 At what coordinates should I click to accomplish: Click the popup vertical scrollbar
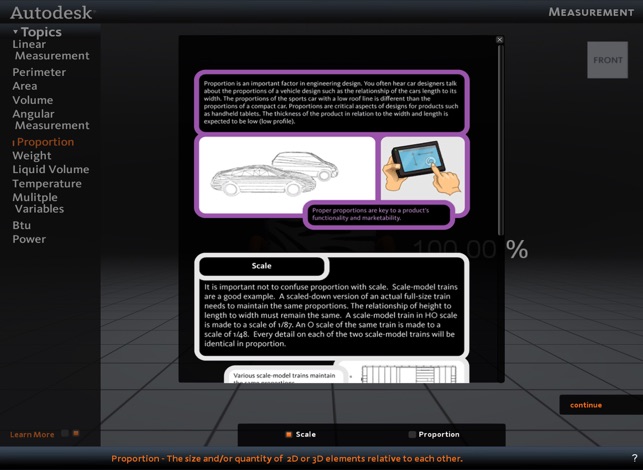(500, 139)
